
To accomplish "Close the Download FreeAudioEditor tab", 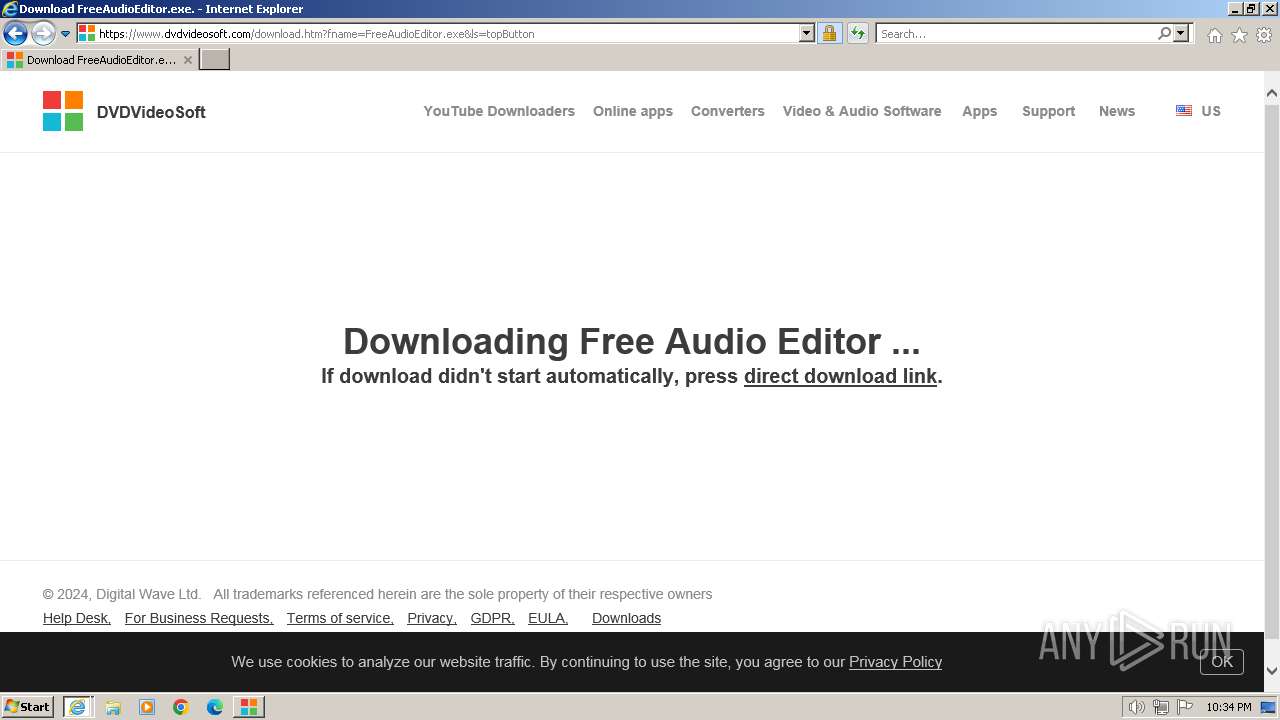I will [187, 60].
